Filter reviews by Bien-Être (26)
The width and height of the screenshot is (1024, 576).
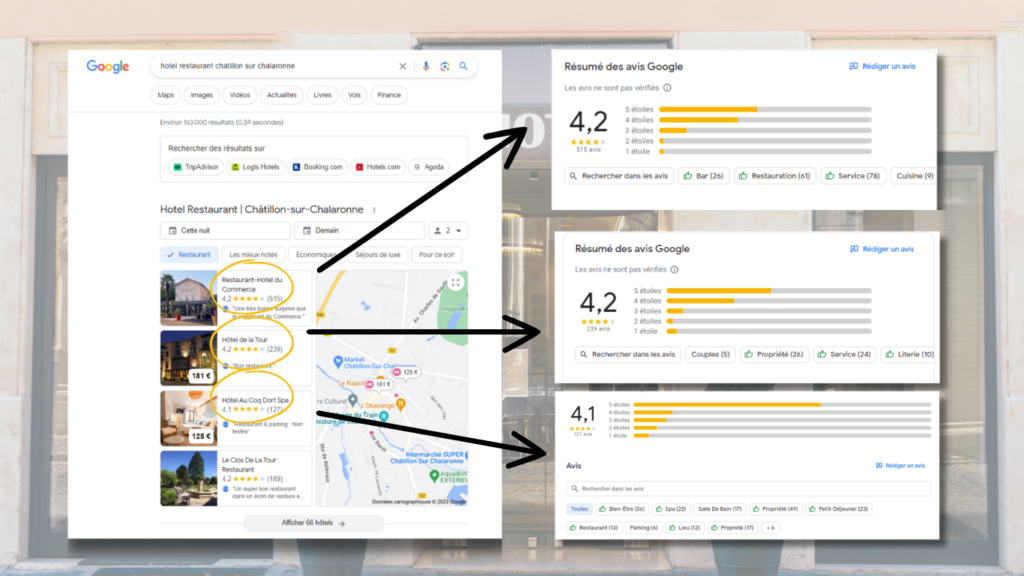(x=622, y=509)
